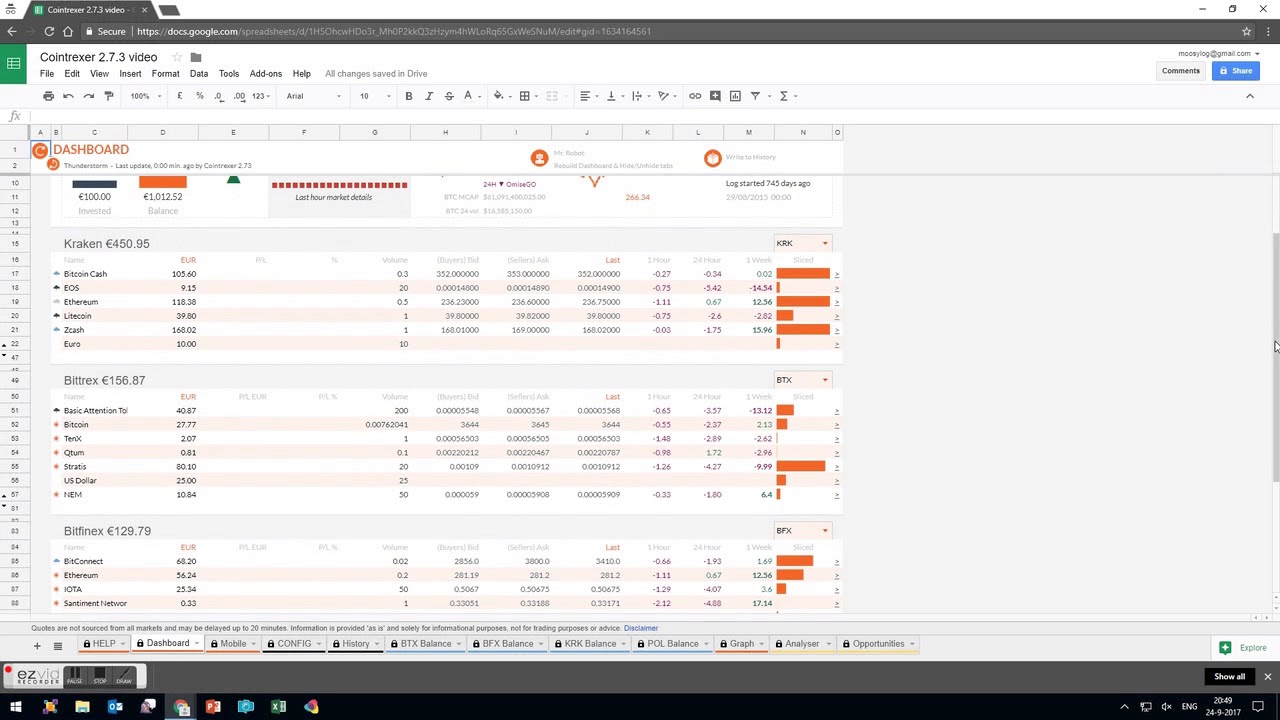The image size is (1280, 720).
Task: Click the move to folder icon
Action: pos(196,57)
